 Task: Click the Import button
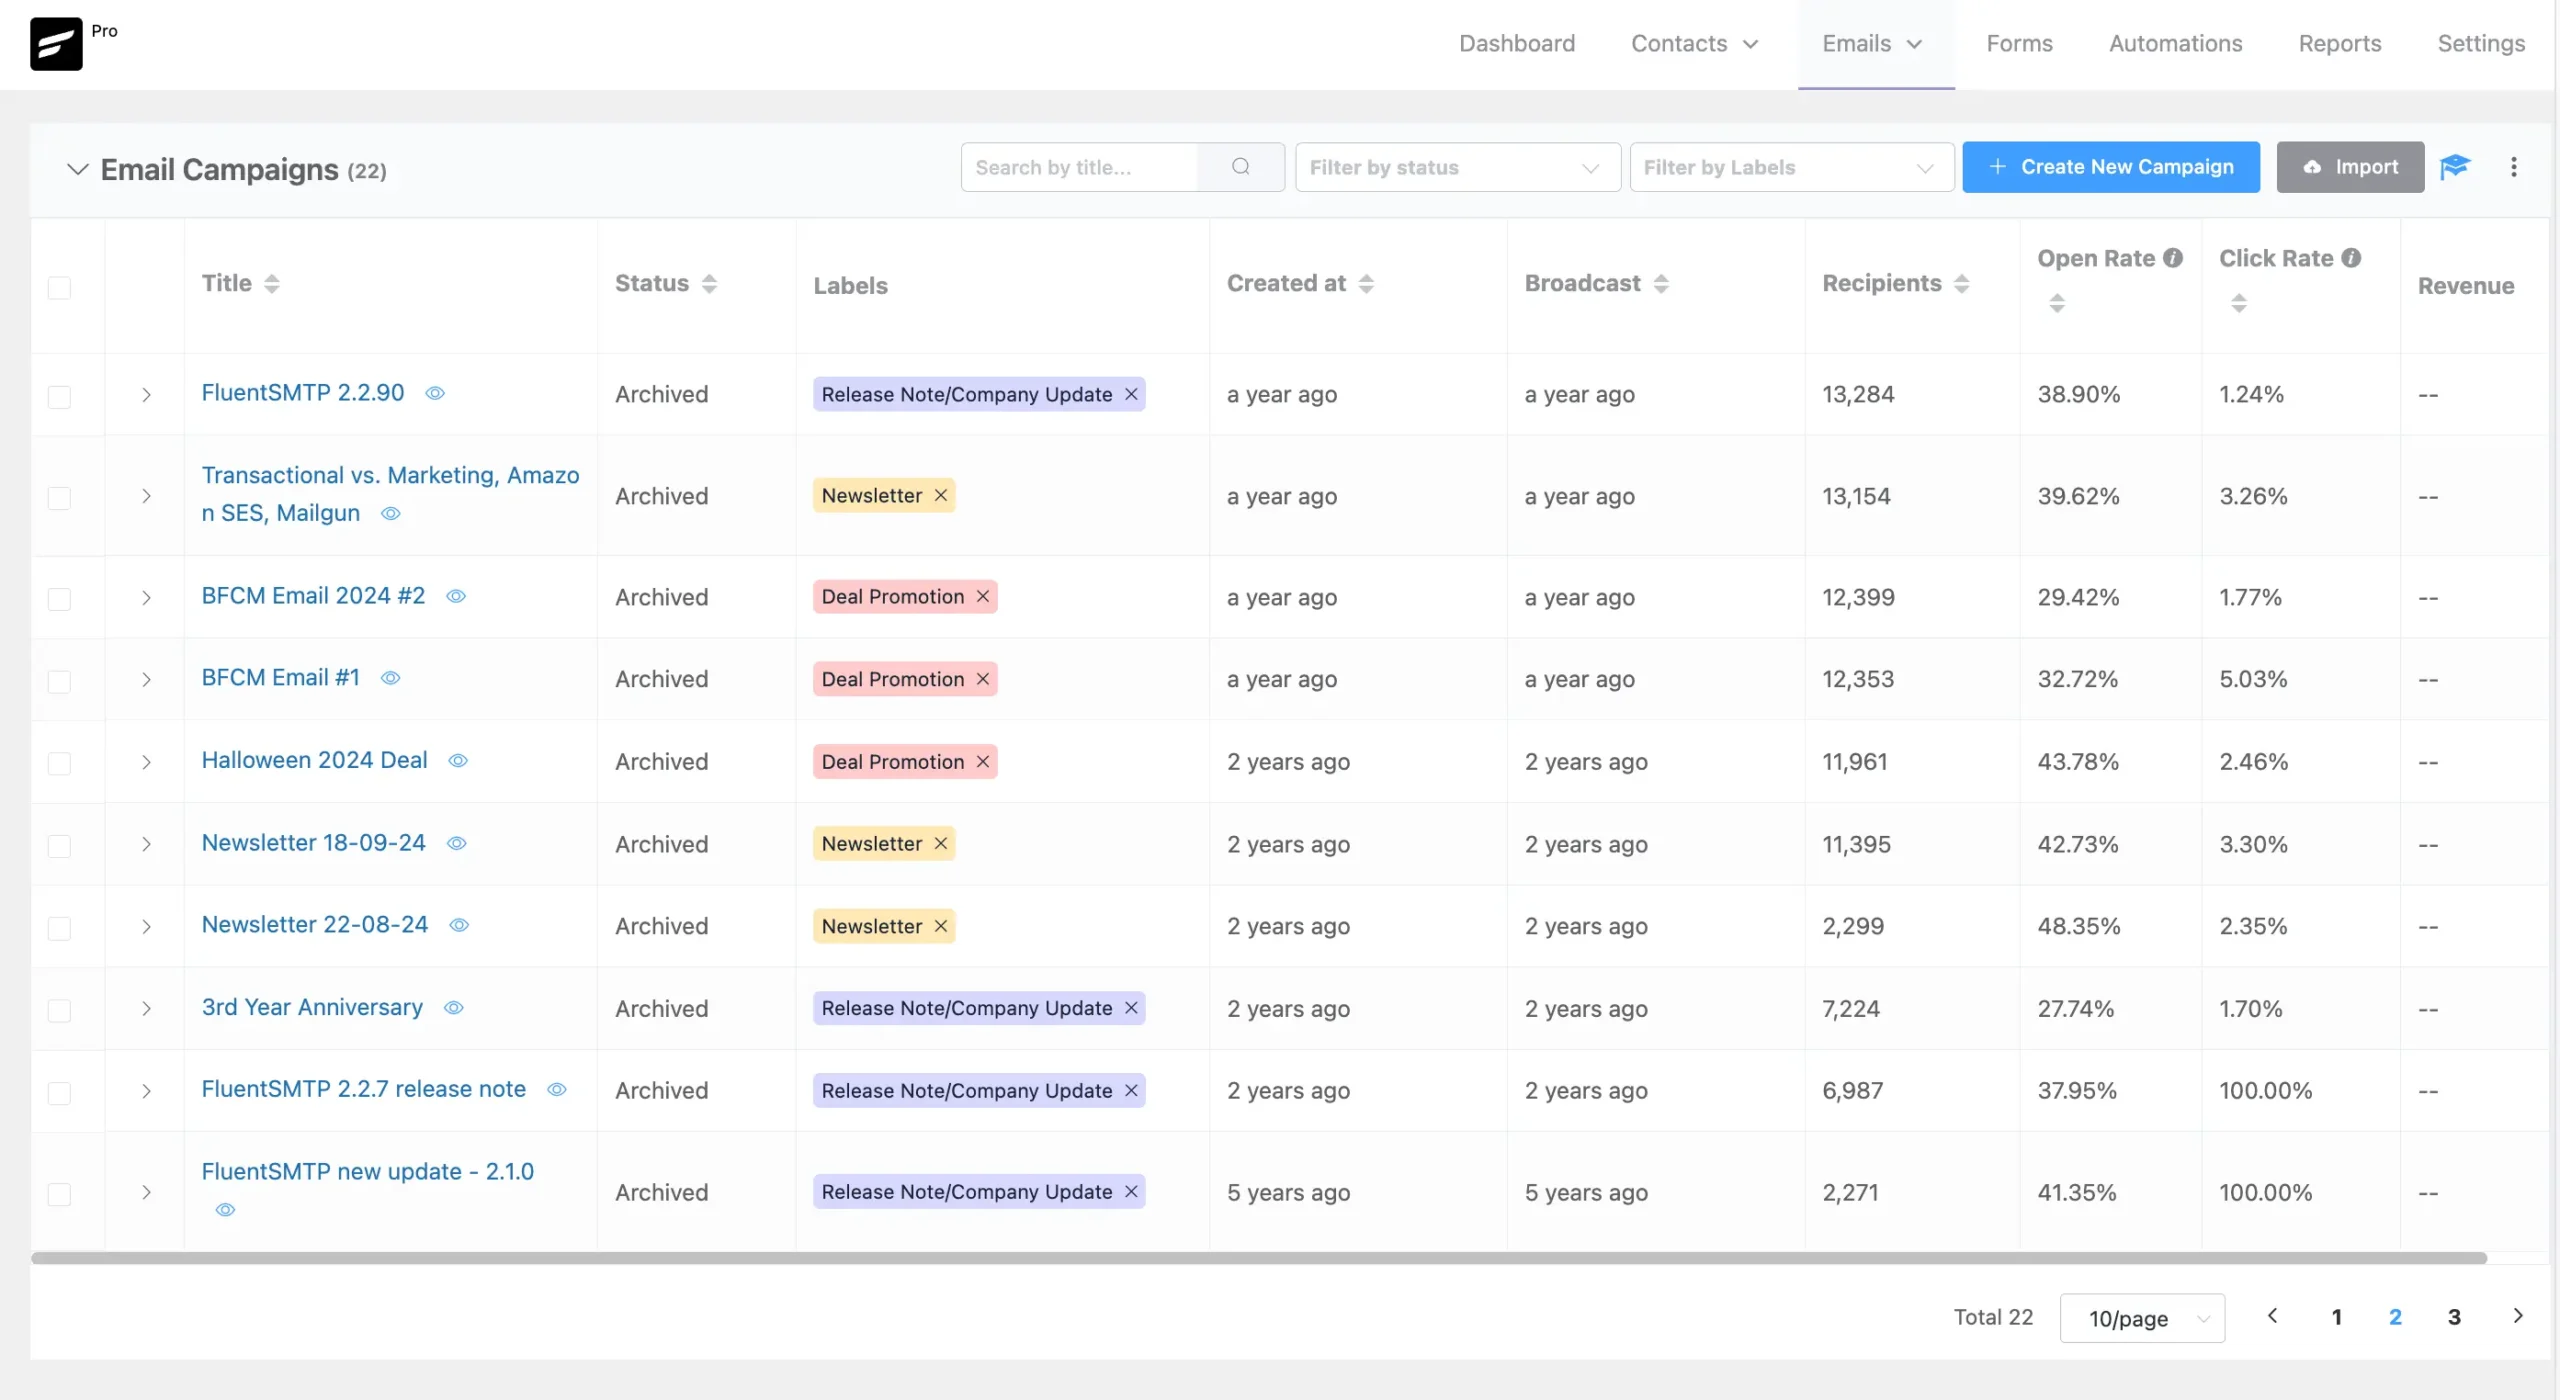(2350, 167)
